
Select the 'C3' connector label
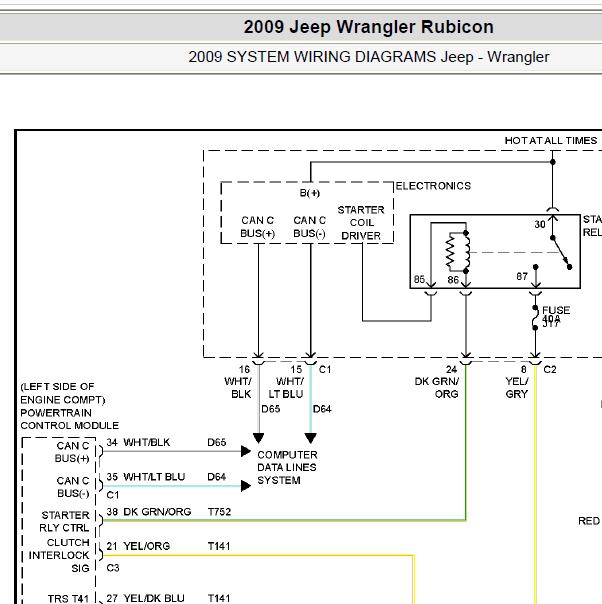(113, 568)
